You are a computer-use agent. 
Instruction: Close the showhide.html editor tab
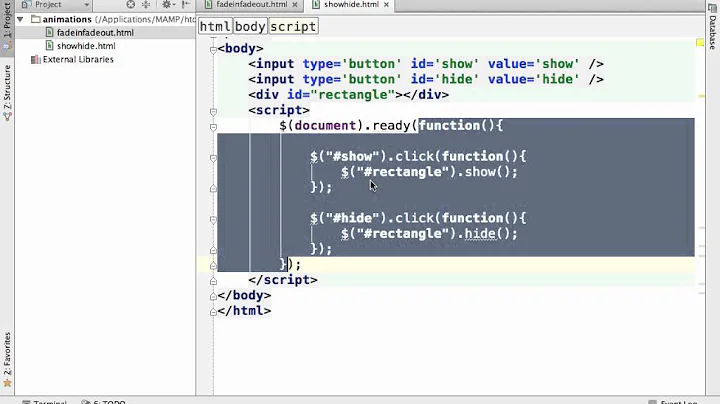pos(386,5)
